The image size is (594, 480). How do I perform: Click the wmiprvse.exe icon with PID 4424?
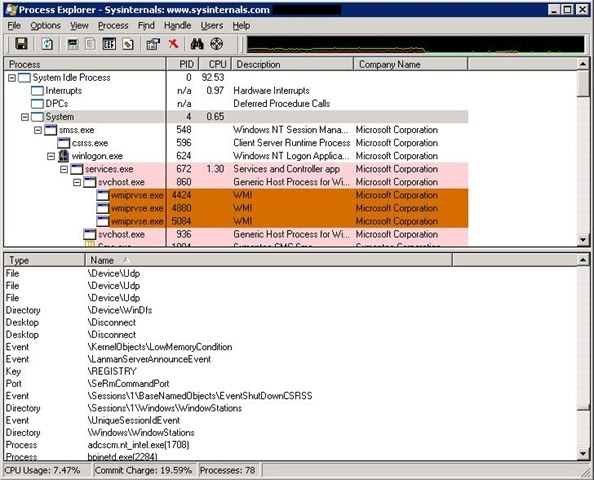pyautogui.click(x=102, y=195)
